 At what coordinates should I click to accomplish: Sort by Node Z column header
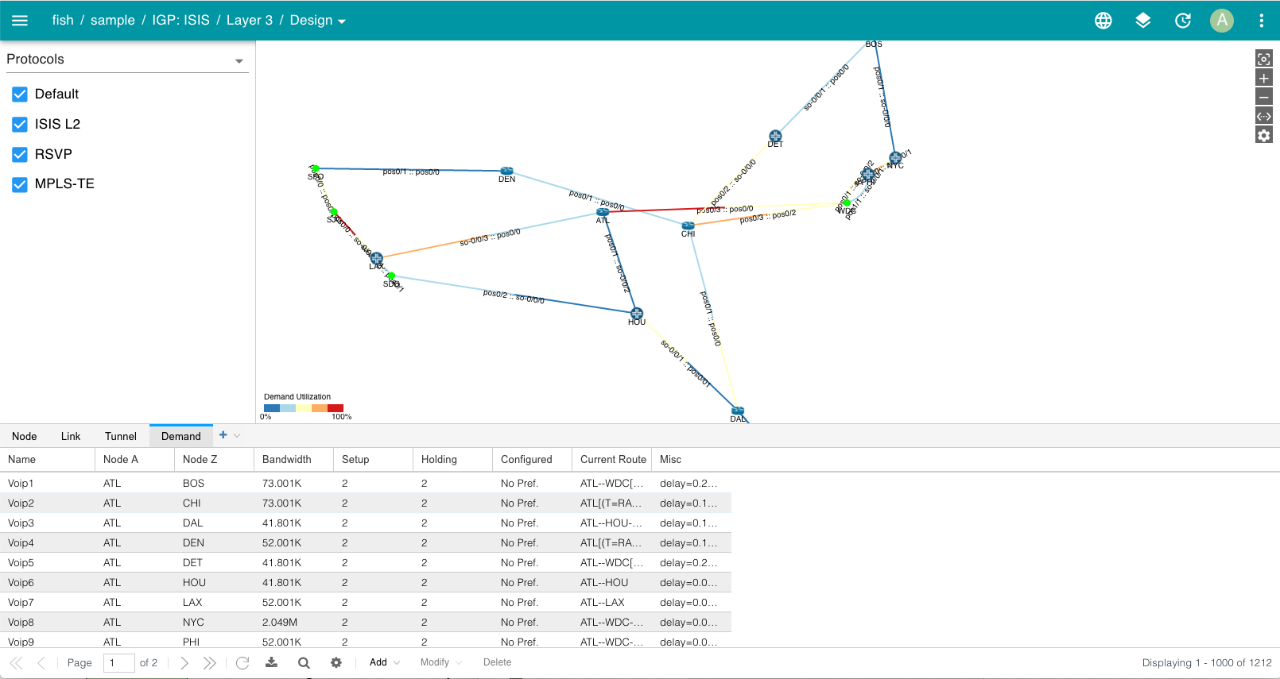[214, 459]
